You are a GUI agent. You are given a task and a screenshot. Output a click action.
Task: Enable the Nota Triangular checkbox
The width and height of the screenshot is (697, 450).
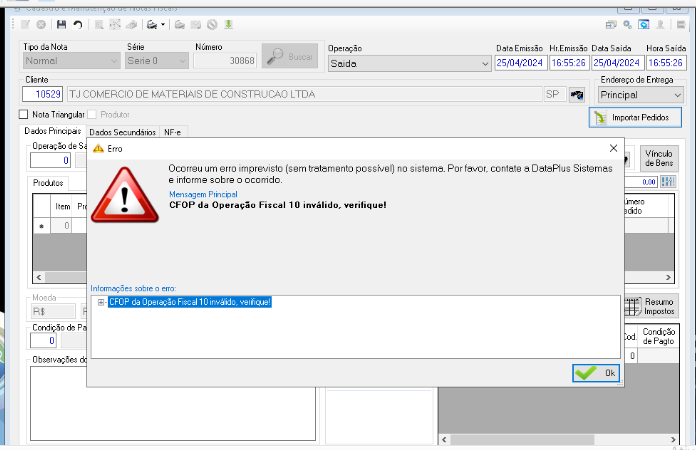(24, 115)
